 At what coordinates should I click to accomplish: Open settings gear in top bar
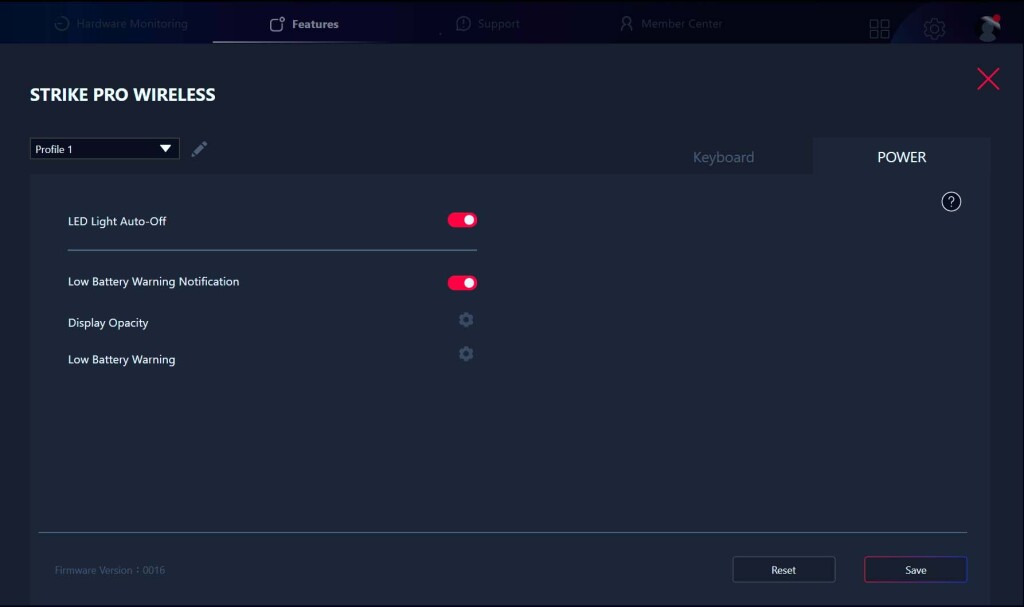point(934,29)
